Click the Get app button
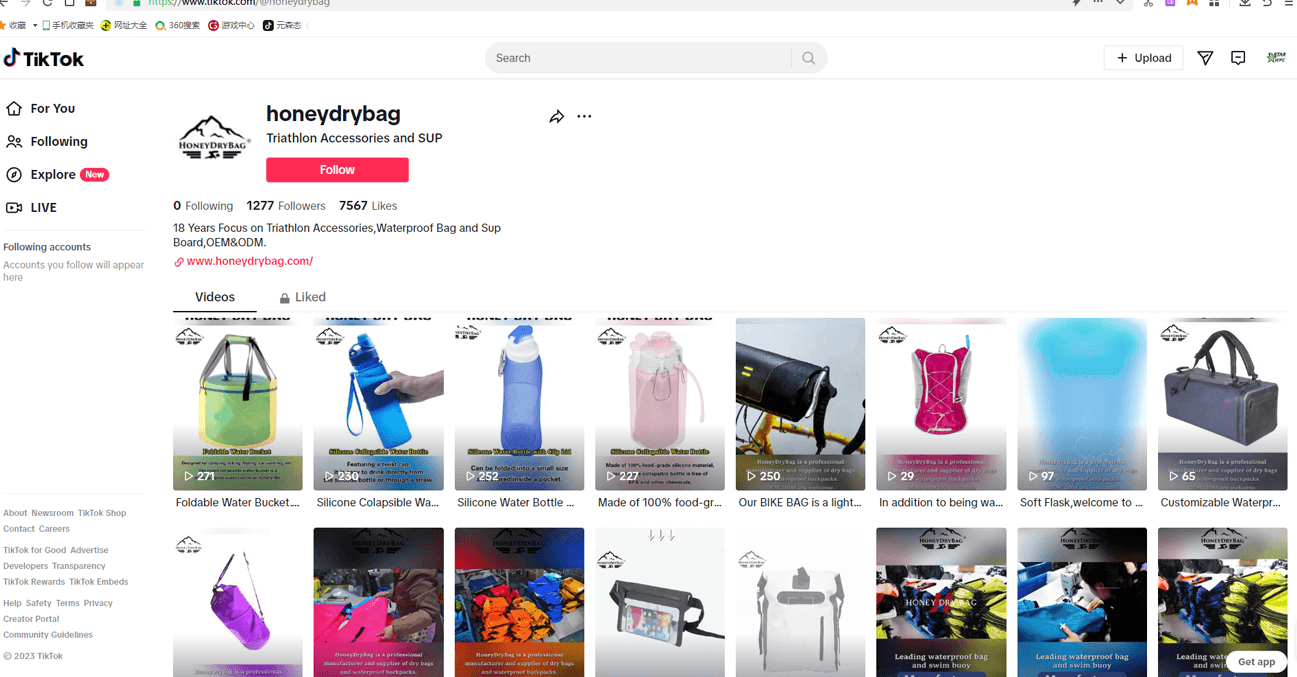 1256,661
